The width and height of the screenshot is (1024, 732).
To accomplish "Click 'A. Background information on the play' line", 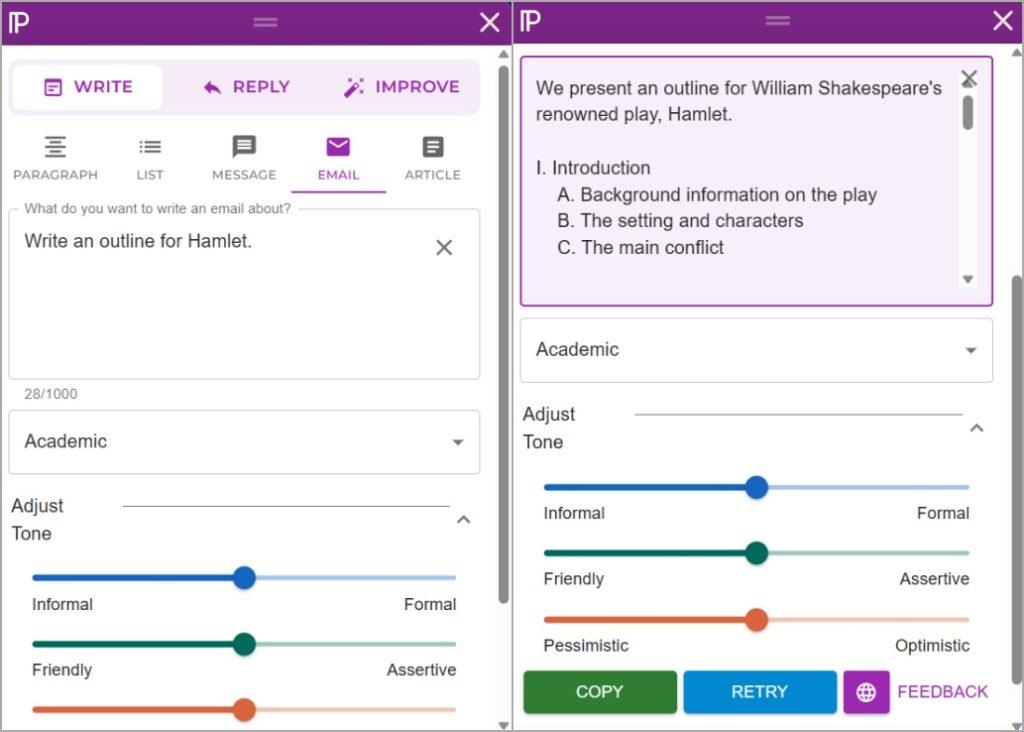I will [716, 195].
